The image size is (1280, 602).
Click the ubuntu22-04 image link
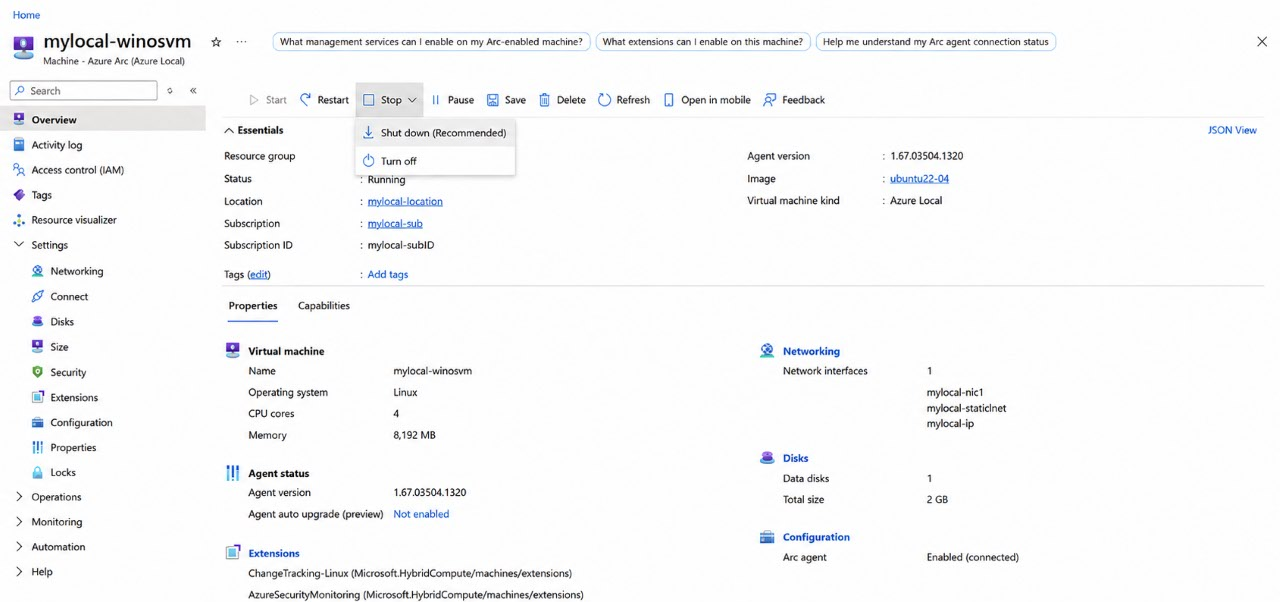[919, 178]
